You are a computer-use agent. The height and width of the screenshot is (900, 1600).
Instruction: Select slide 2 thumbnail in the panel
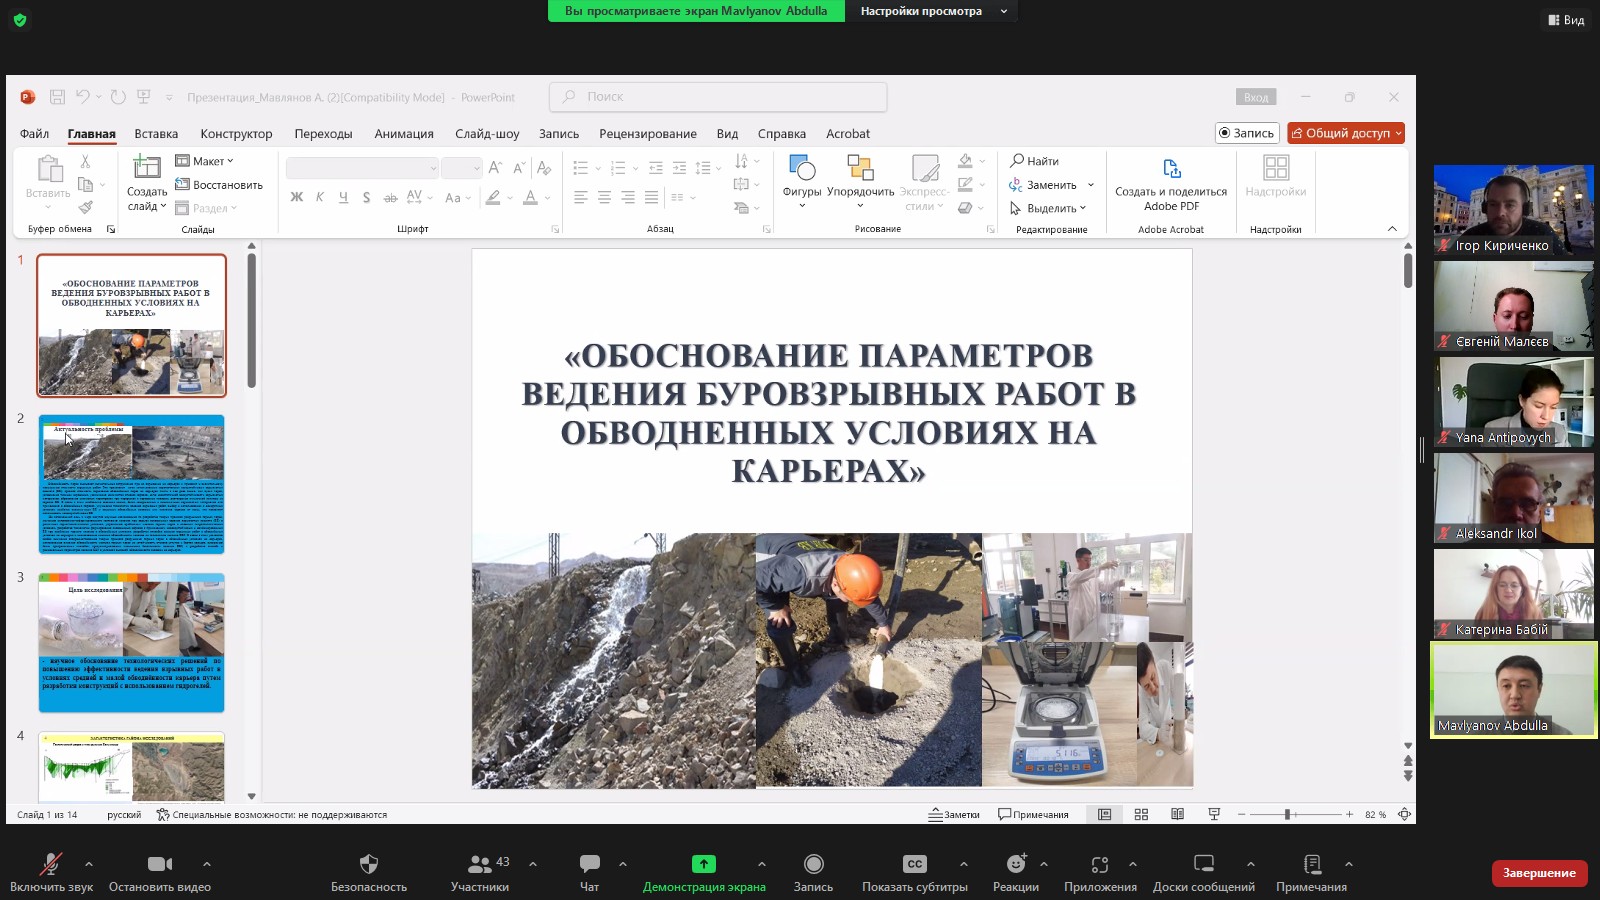pos(131,484)
